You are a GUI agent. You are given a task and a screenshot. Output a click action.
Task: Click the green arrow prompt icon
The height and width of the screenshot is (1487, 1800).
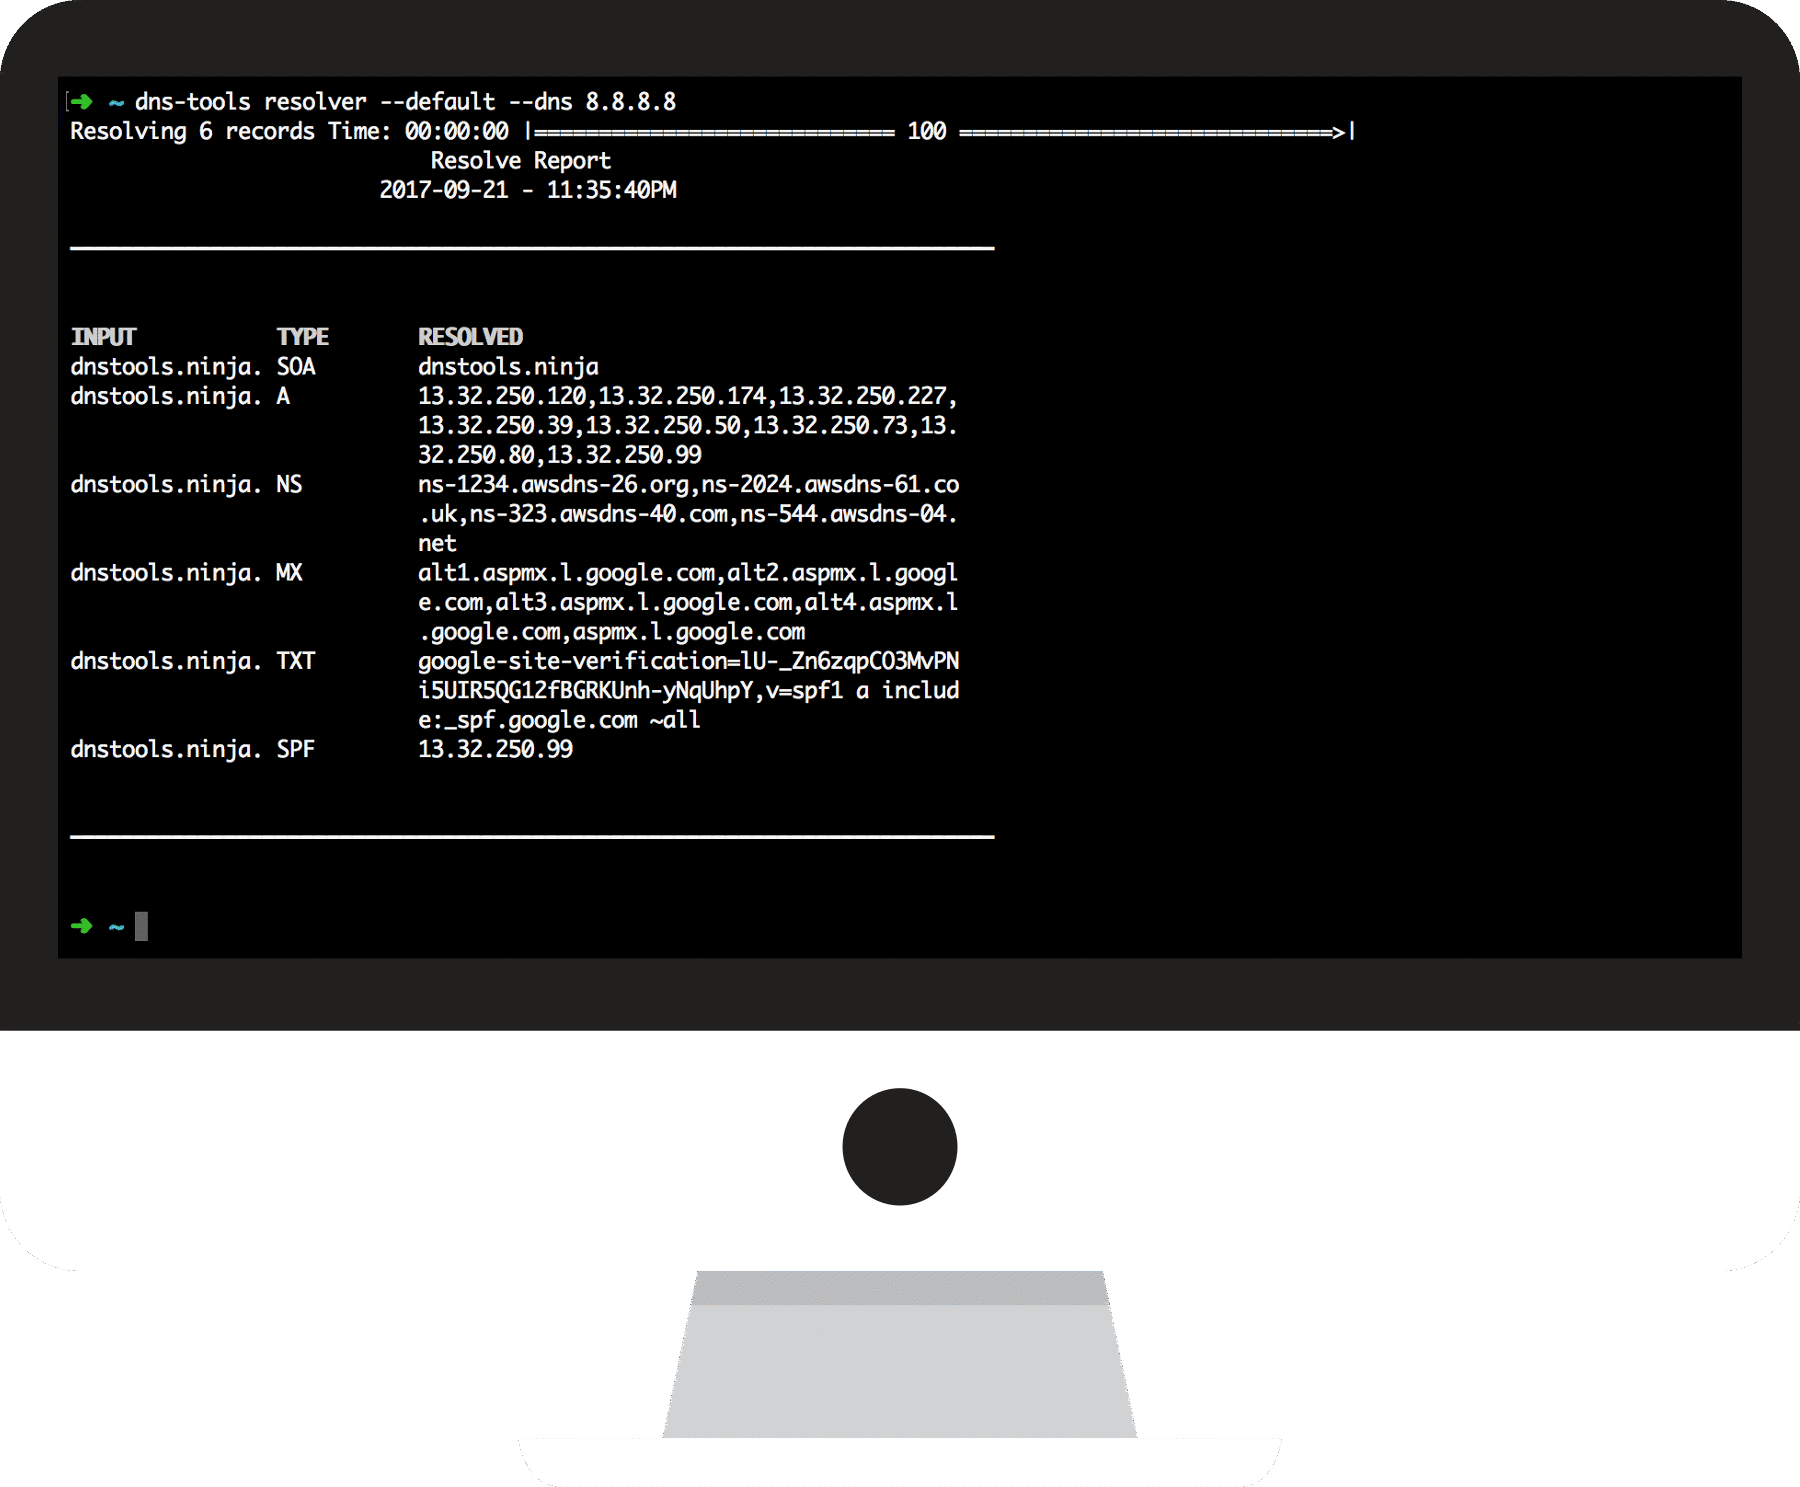82,101
